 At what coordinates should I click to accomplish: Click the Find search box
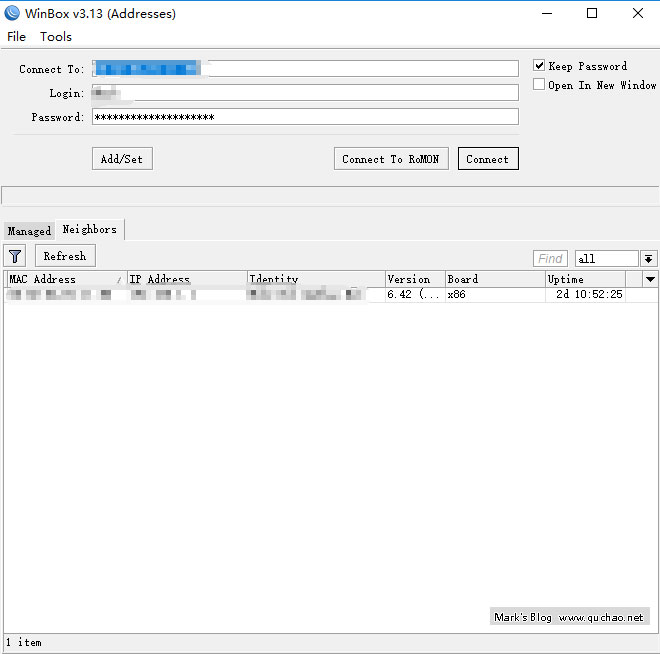coord(550,258)
